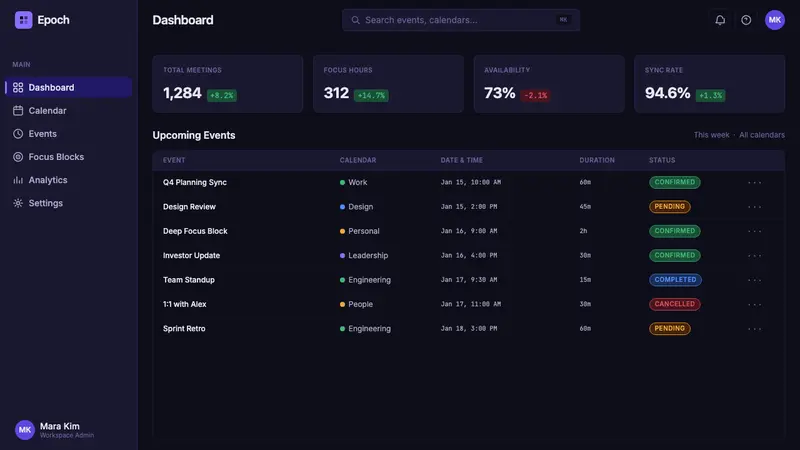Click Pending badge for Design Review
The width and height of the screenshot is (800, 450).
(x=669, y=207)
